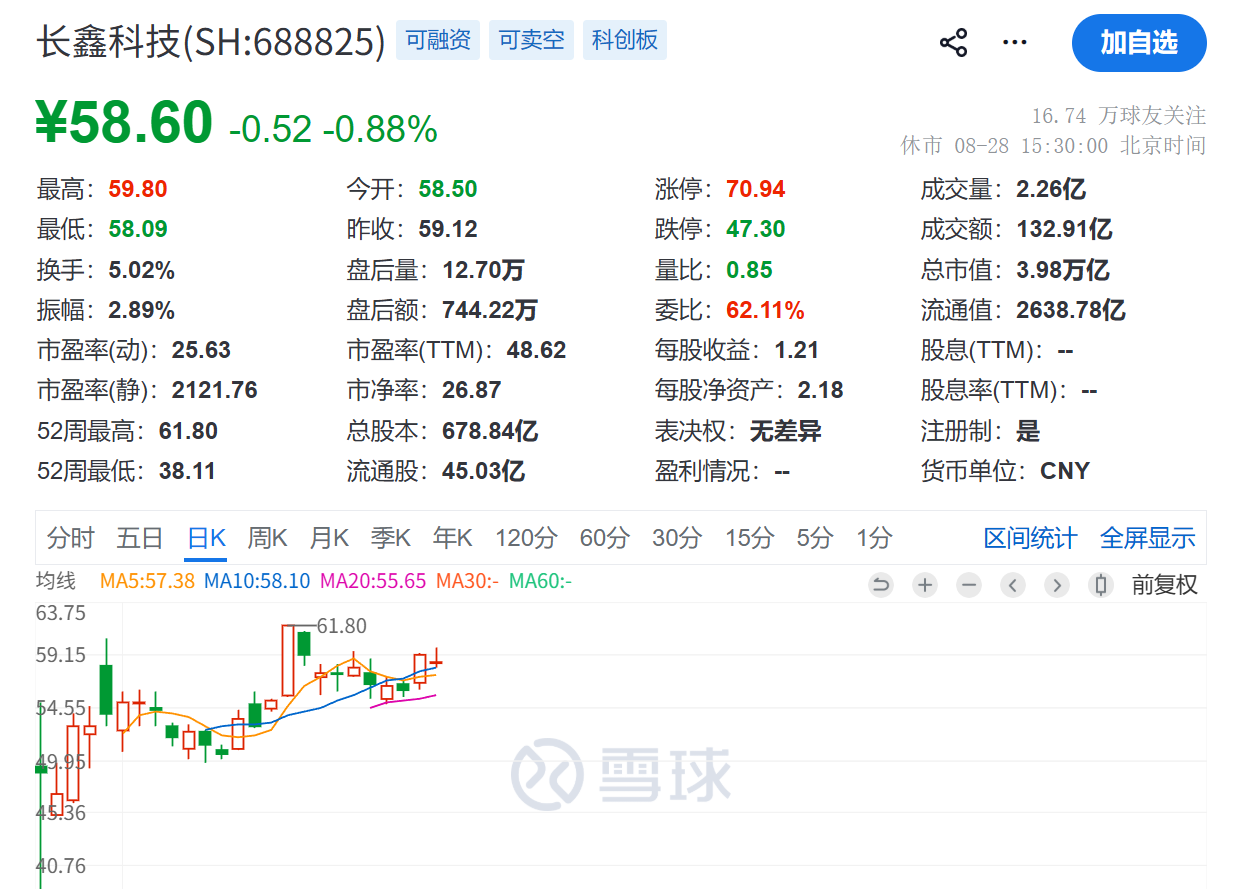Click the 52周最高 value 61.80
1237x889 pixels.
point(188,431)
